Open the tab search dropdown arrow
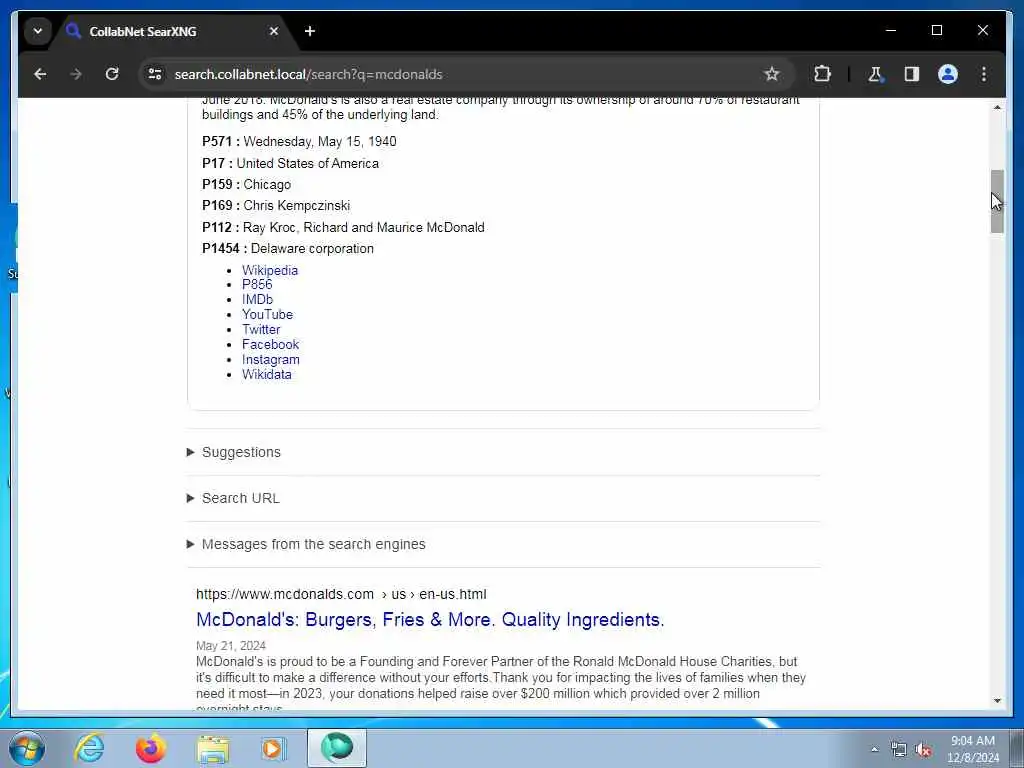This screenshot has height=768, width=1024. click(38, 31)
